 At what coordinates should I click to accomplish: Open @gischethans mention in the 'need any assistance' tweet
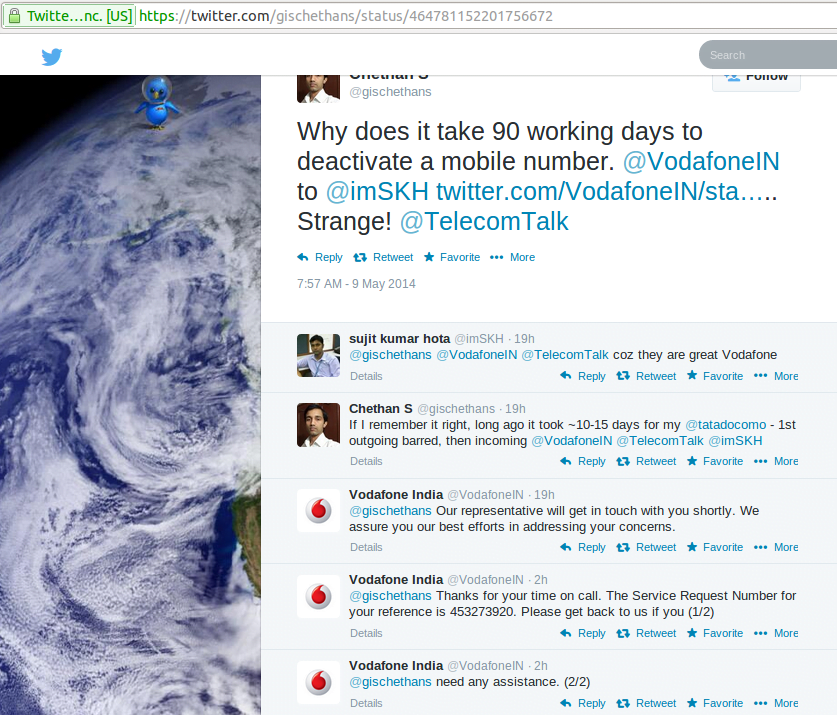390,682
